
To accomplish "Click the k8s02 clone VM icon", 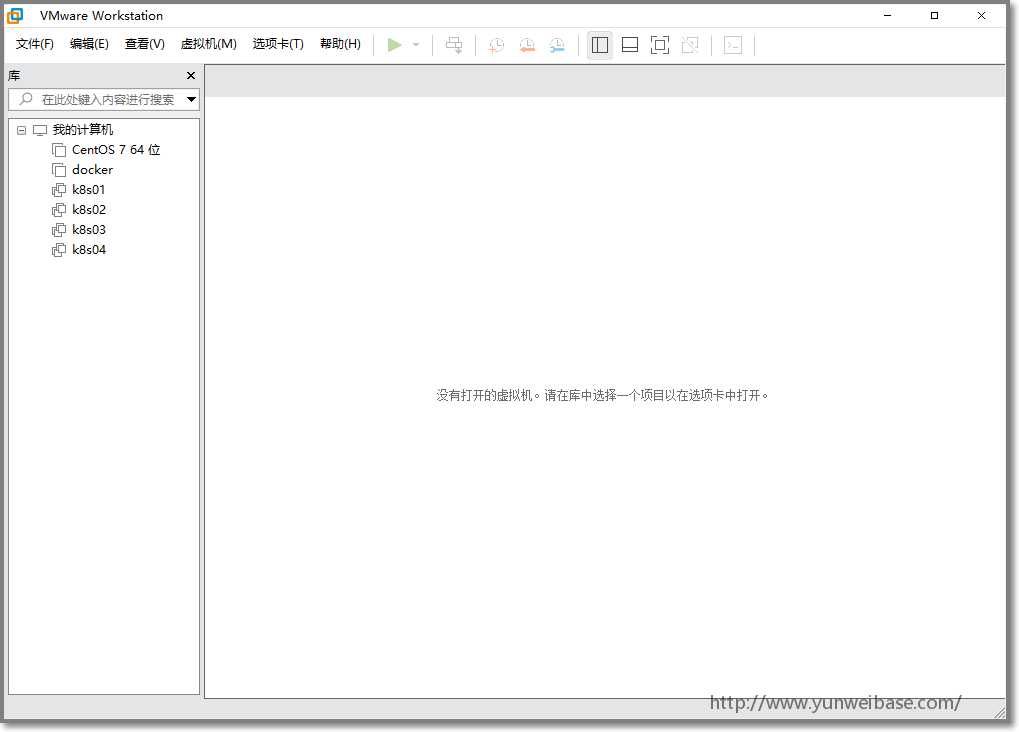I will pyautogui.click(x=59, y=210).
